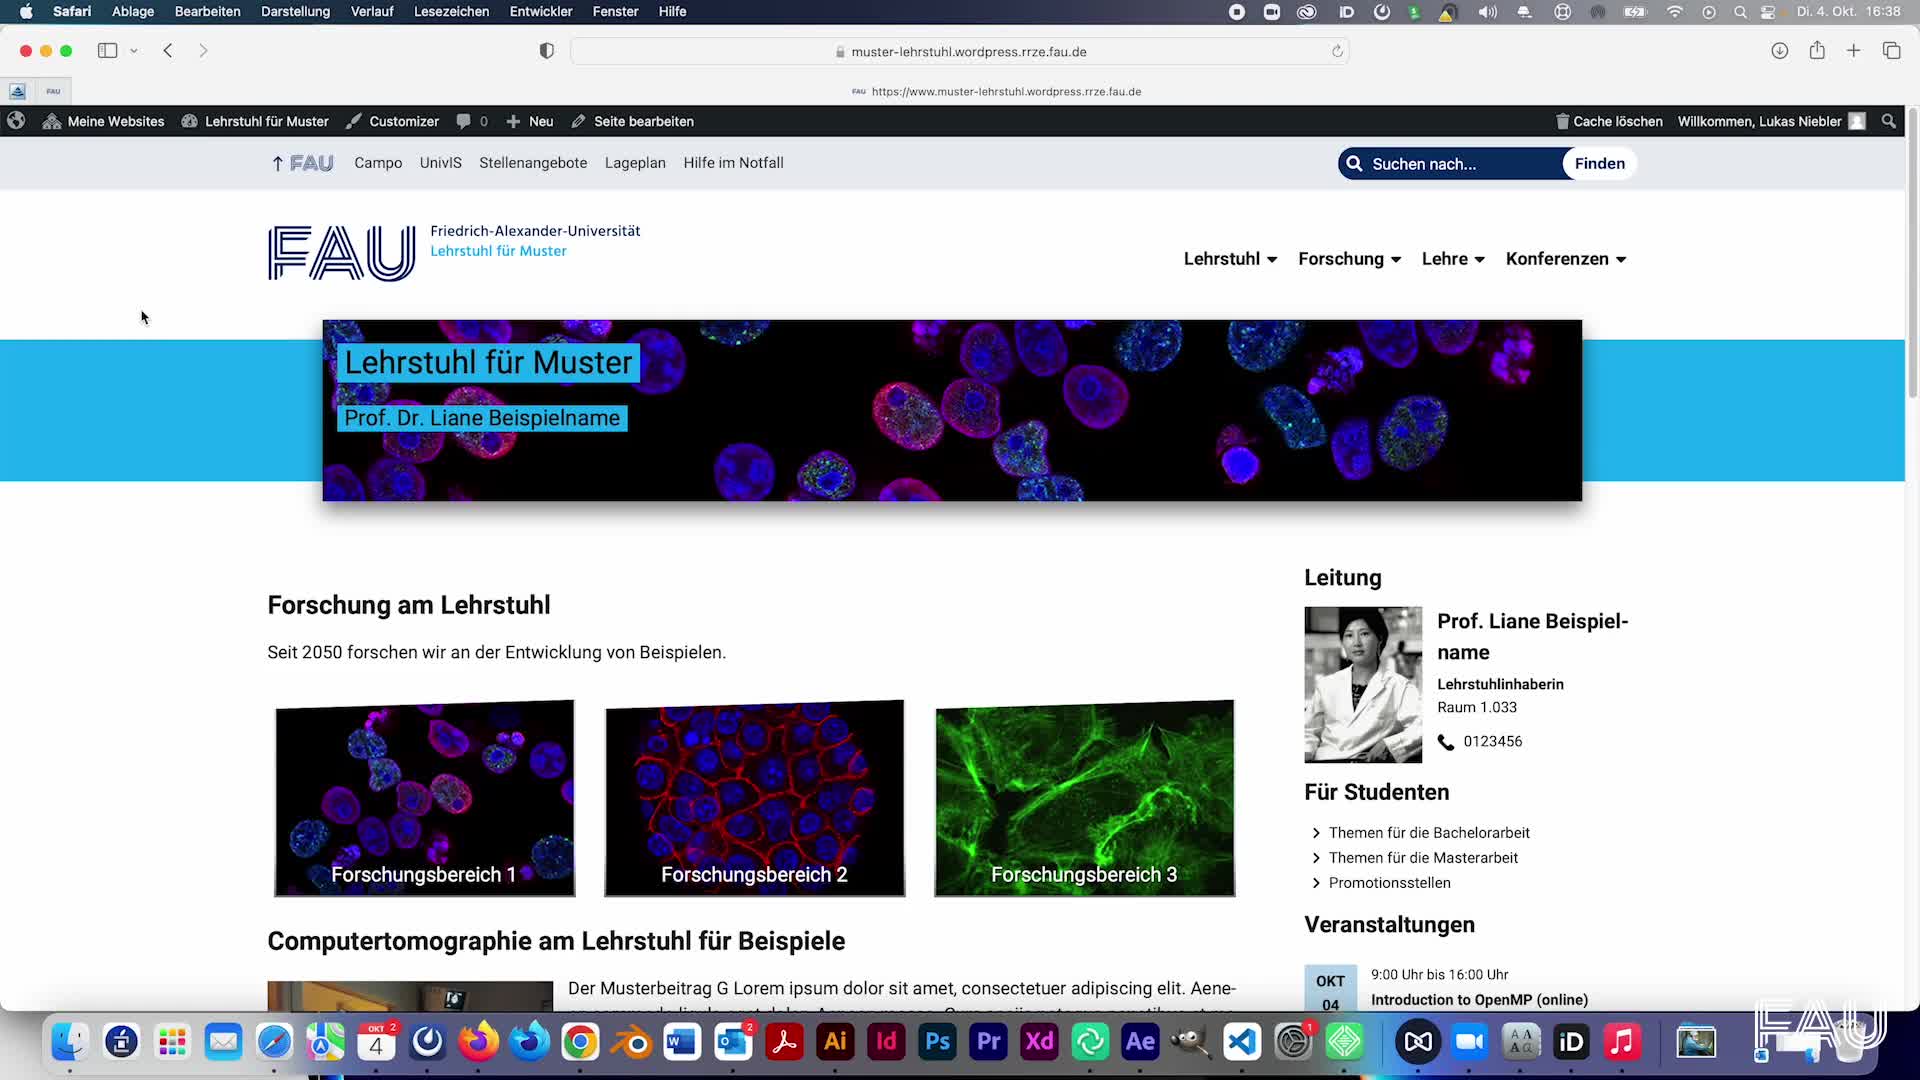Open 'Themen für die Bachelorarbeit' link
Image resolution: width=1920 pixels, height=1080 pixels.
1429,832
